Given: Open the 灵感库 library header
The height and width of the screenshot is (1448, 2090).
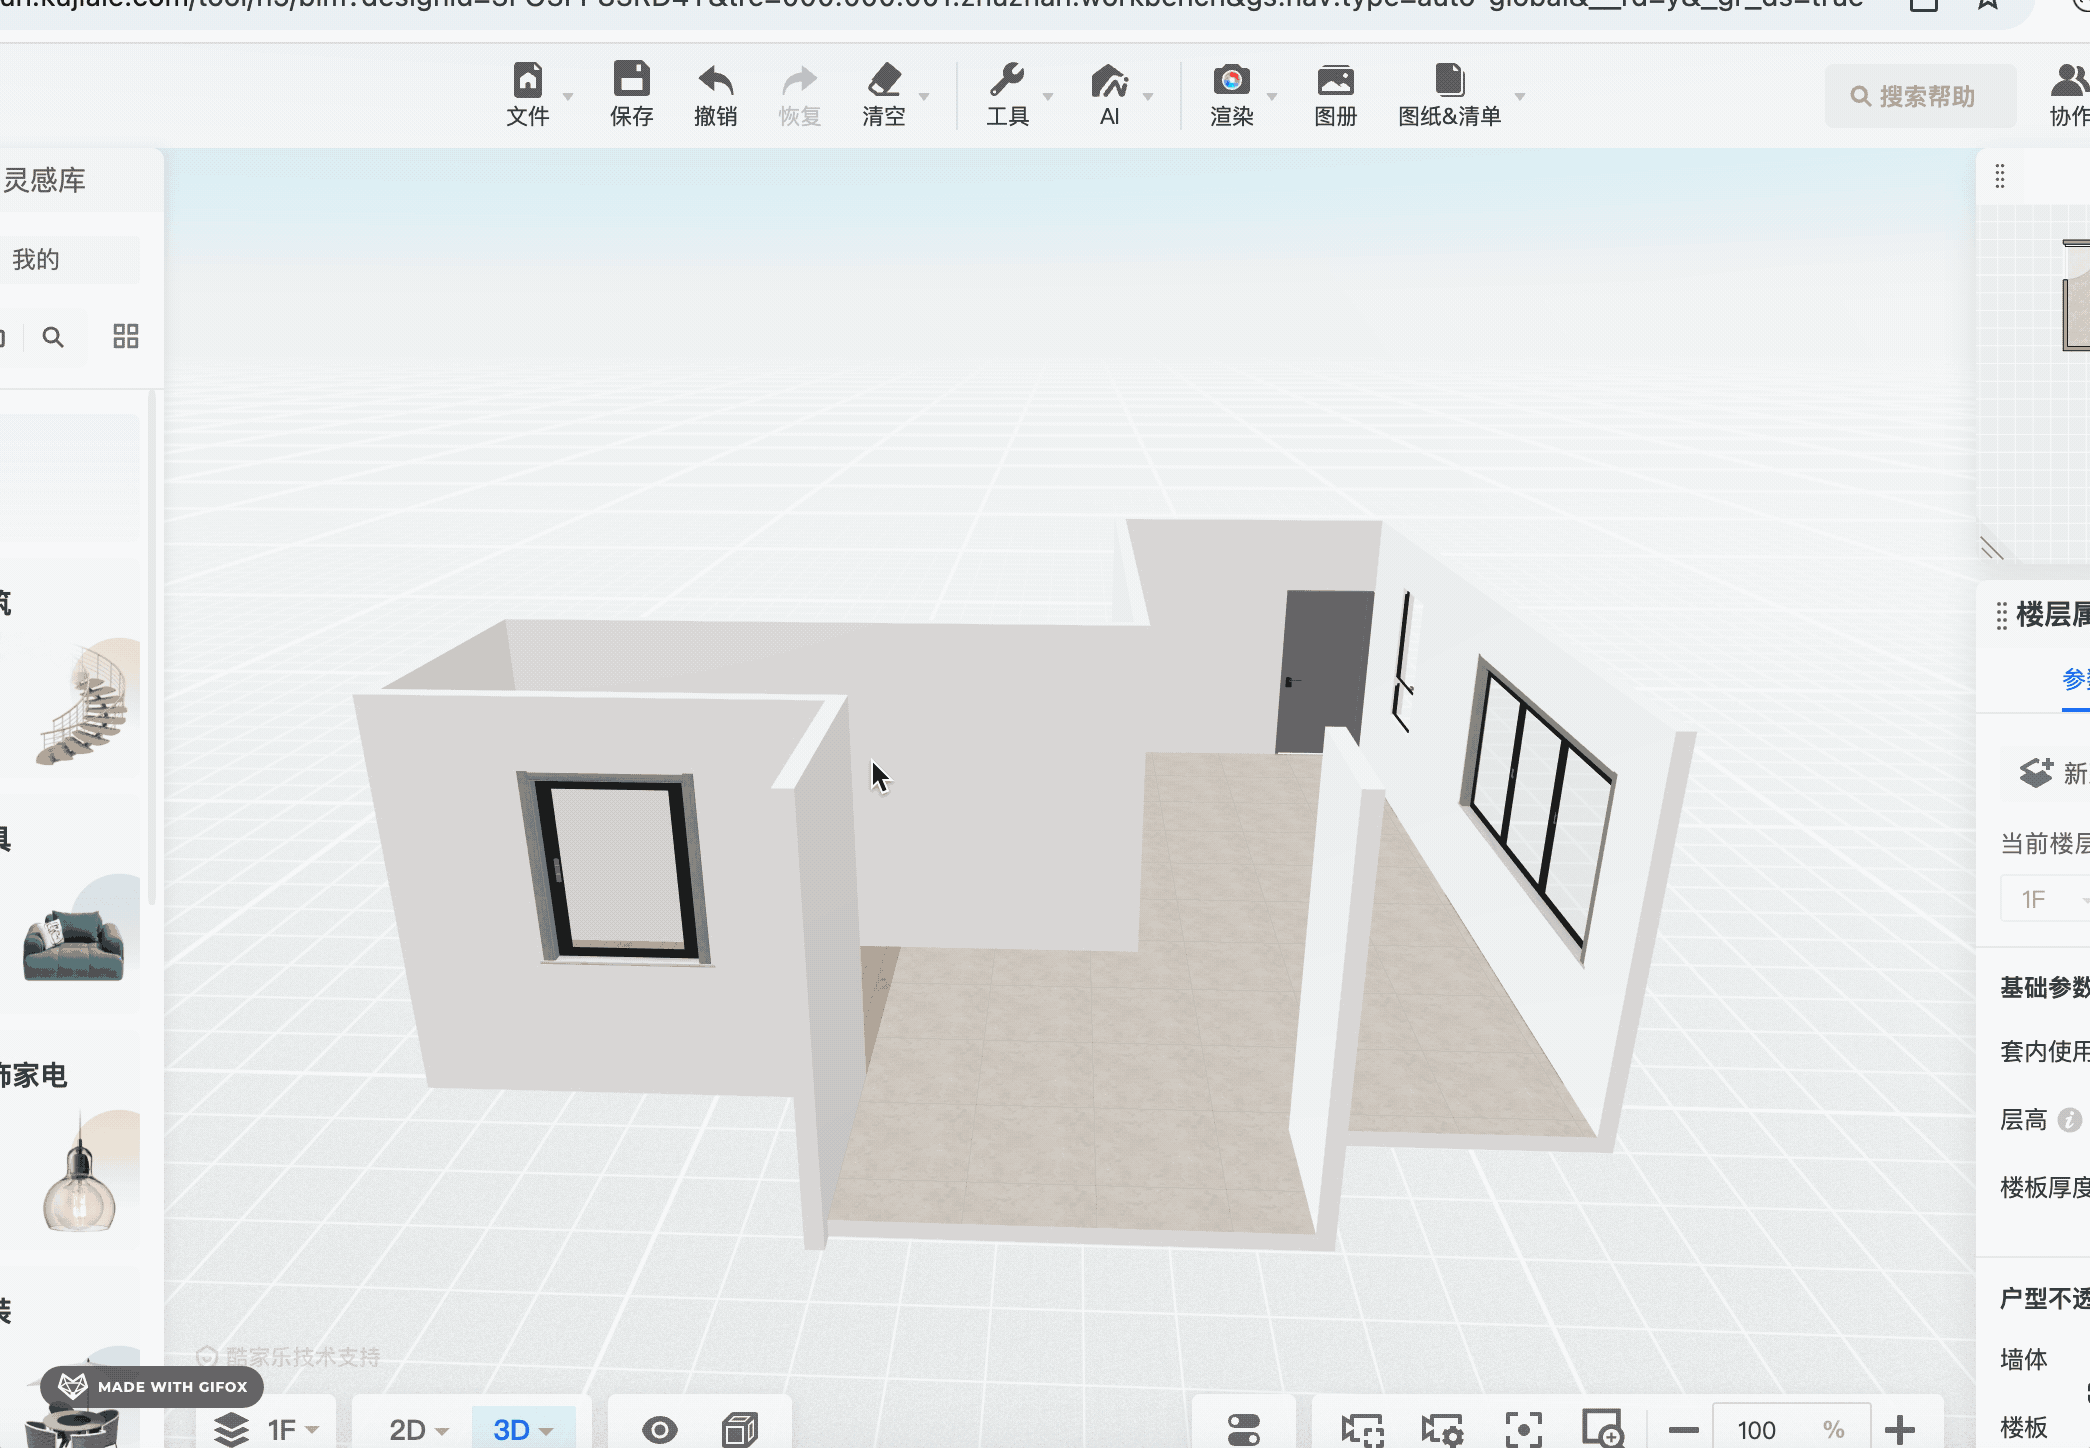Looking at the screenshot, I should coord(45,180).
